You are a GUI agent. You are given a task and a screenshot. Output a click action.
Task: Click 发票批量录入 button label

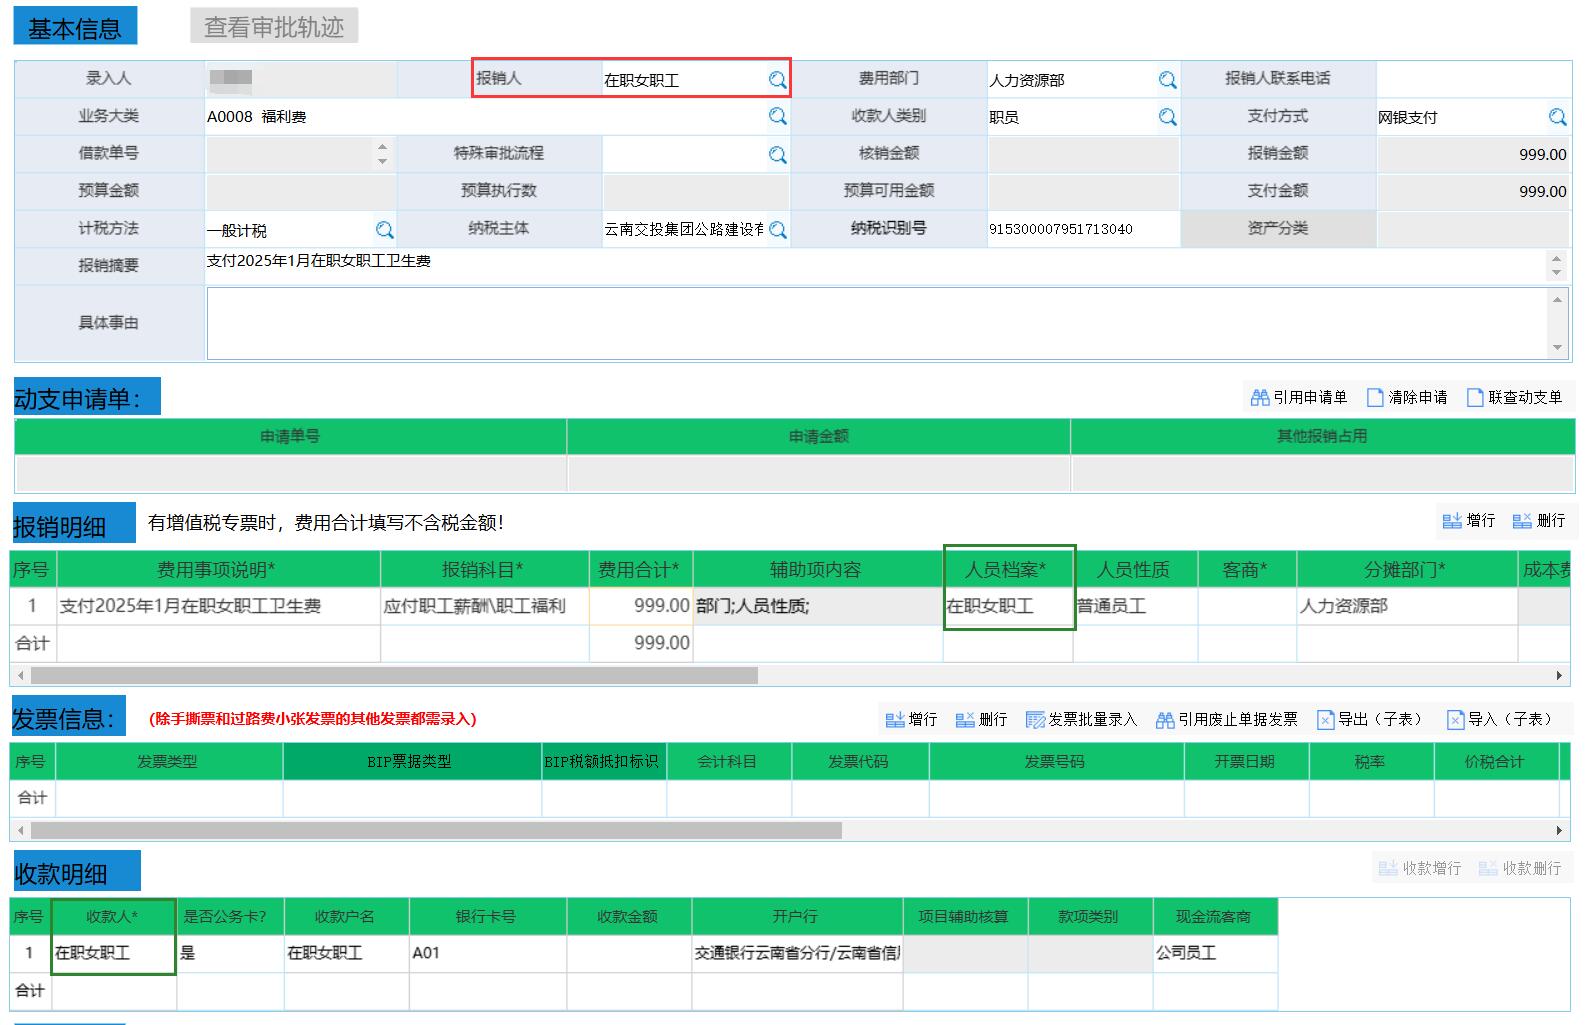click(1093, 720)
